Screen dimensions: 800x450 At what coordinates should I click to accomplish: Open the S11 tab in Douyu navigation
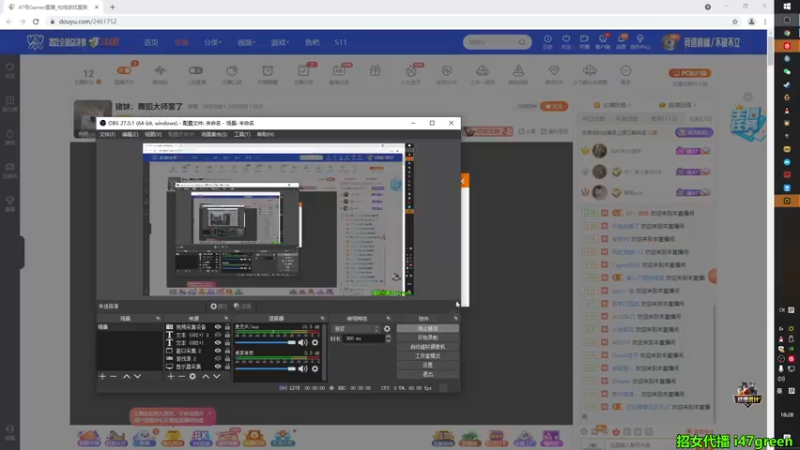[x=341, y=42]
